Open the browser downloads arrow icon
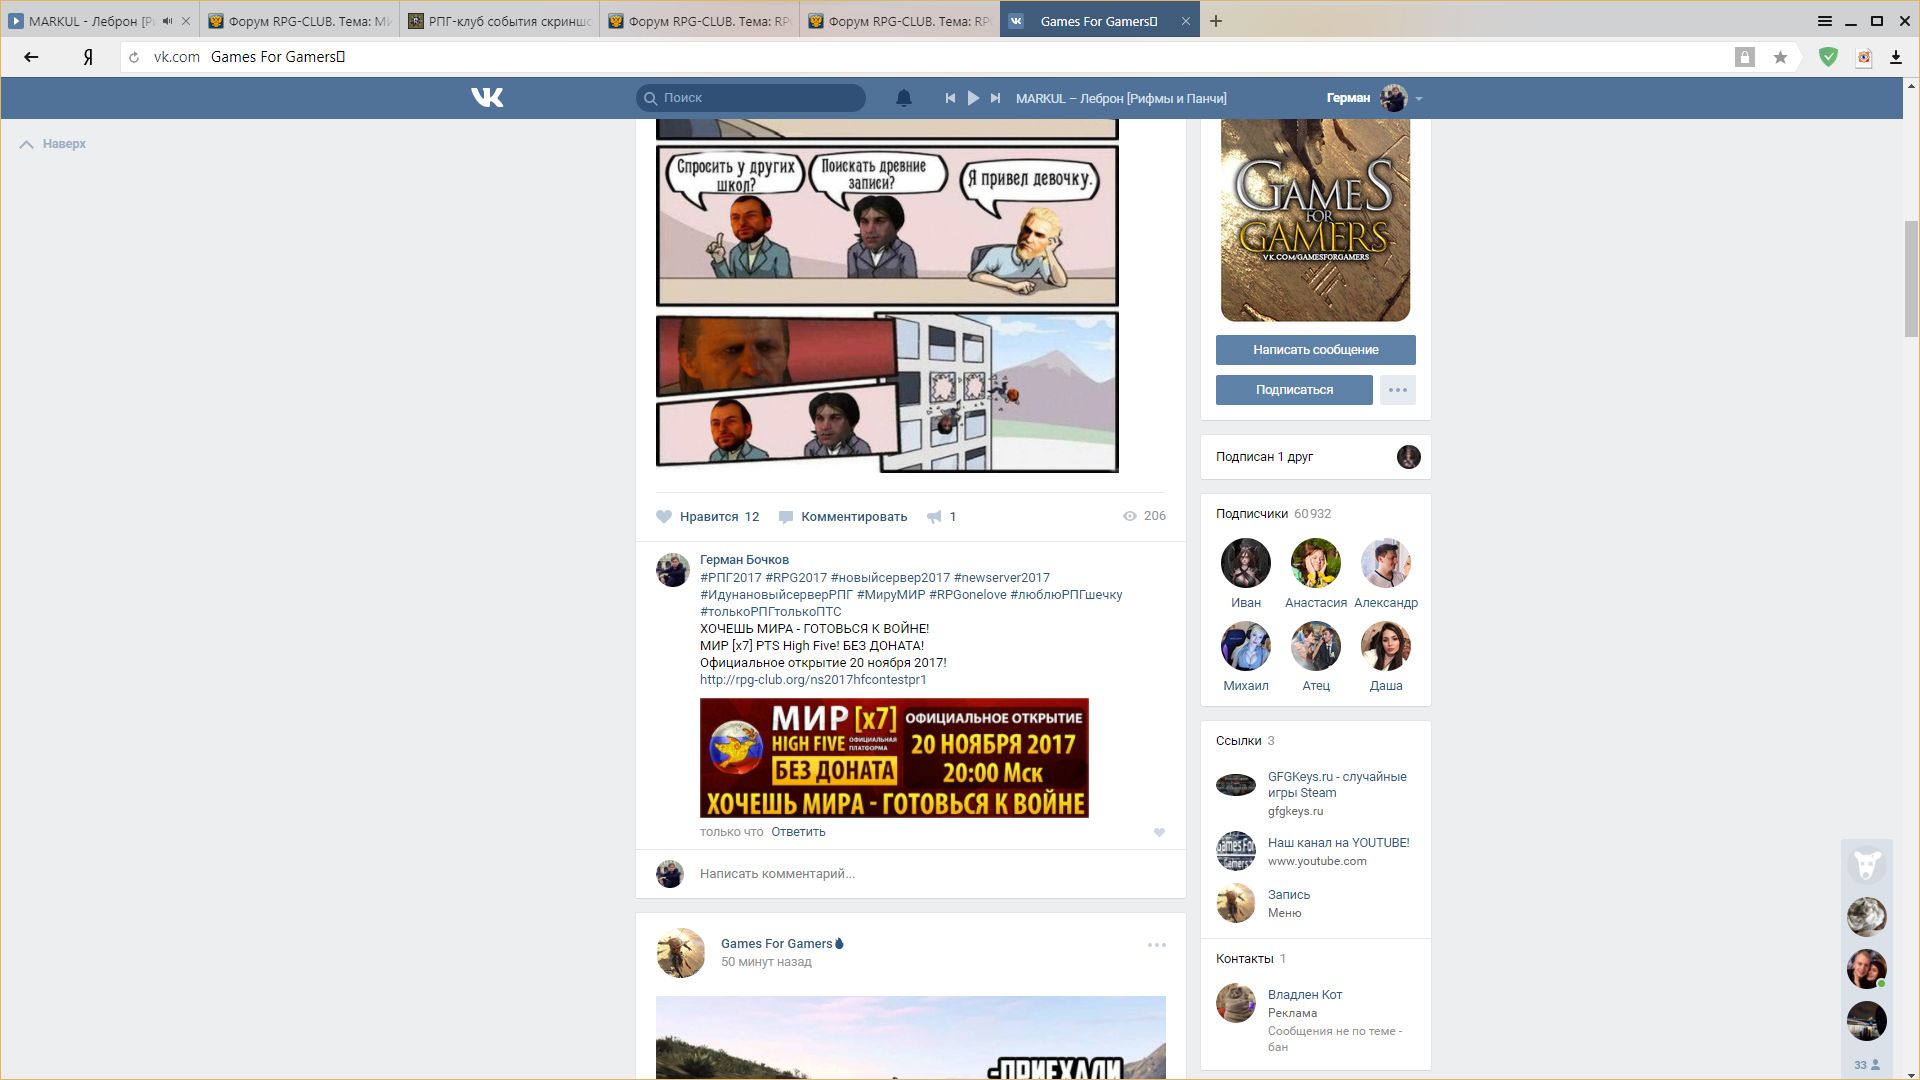1920x1080 pixels. pos(1895,57)
